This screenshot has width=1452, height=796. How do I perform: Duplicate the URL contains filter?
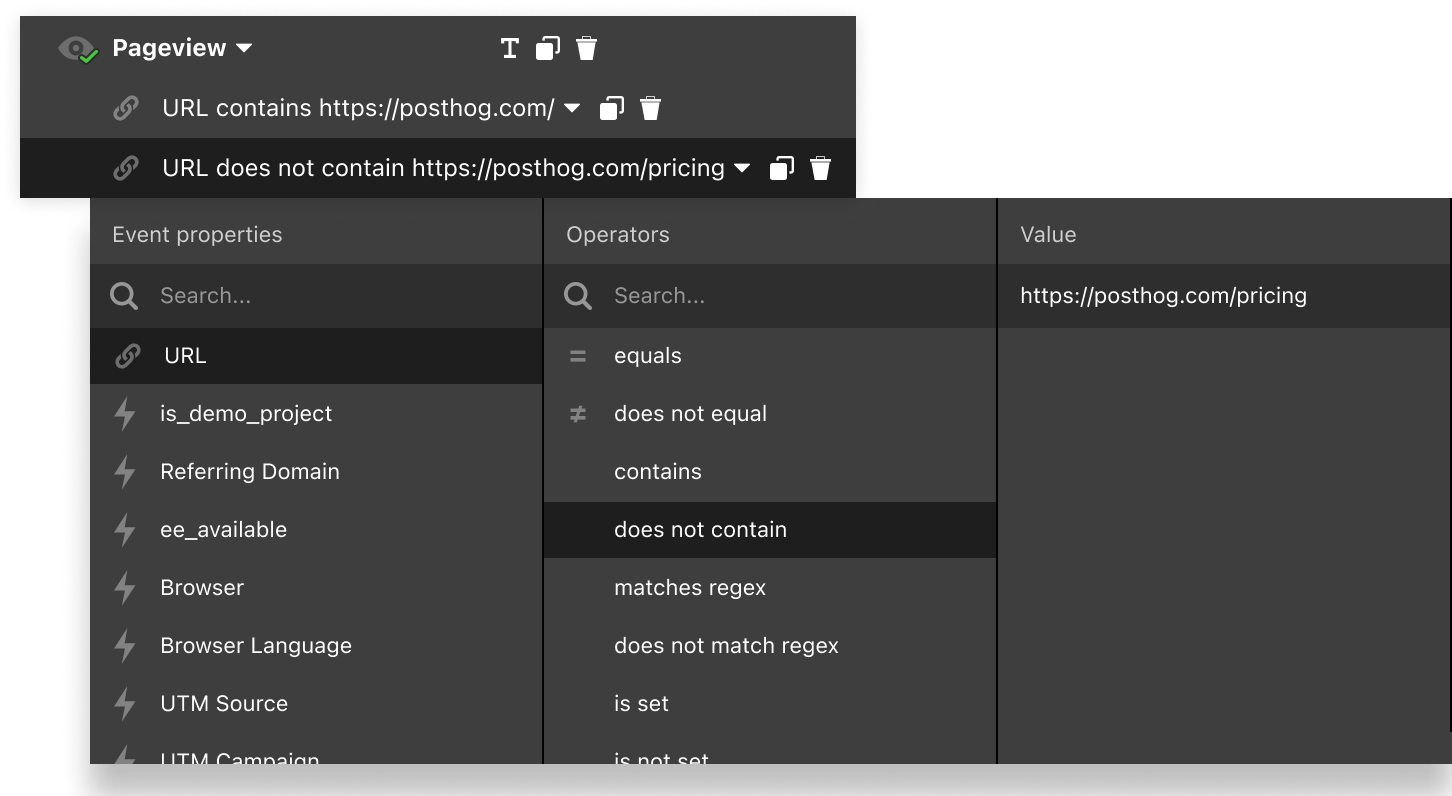point(612,108)
